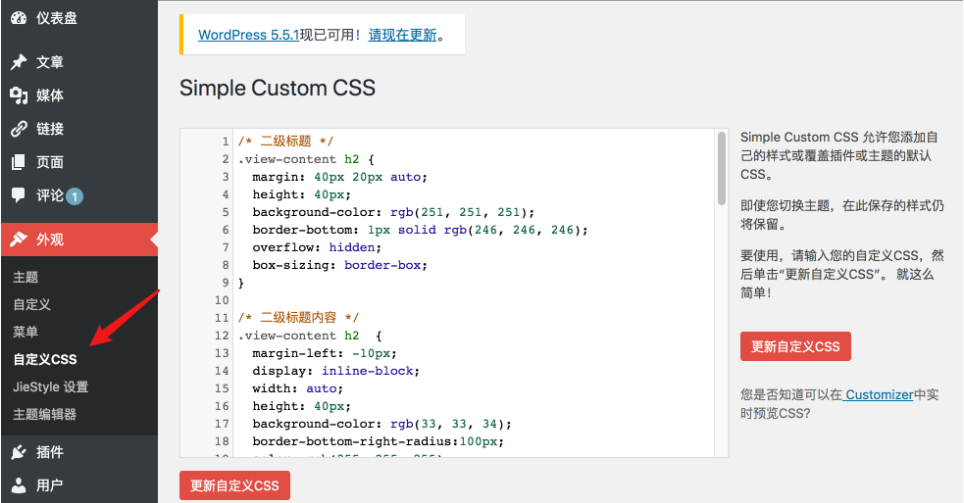Viewport: 964px width, 503px height.
Task: Click the .view-content h2 selector on line 12
Action: coord(310,336)
